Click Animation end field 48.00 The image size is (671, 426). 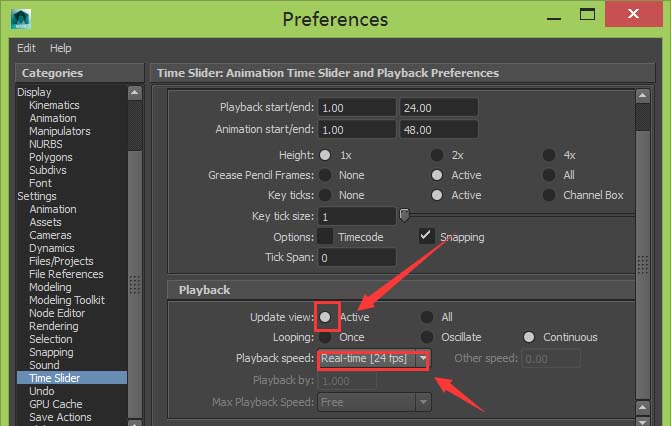pos(439,130)
